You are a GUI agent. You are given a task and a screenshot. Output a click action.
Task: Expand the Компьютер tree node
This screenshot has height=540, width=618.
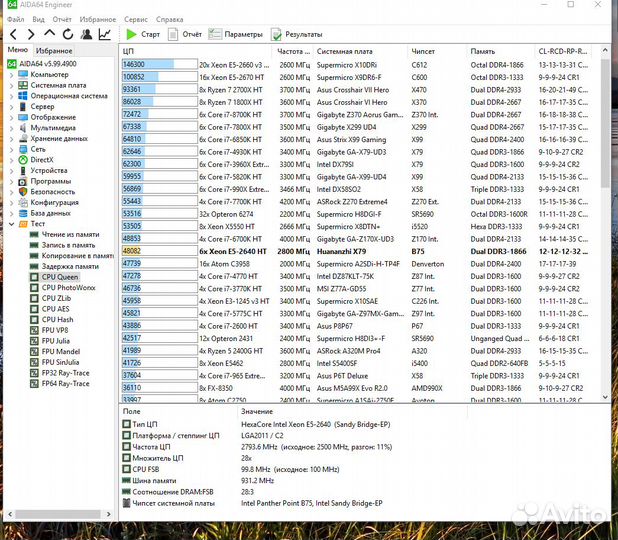point(12,74)
